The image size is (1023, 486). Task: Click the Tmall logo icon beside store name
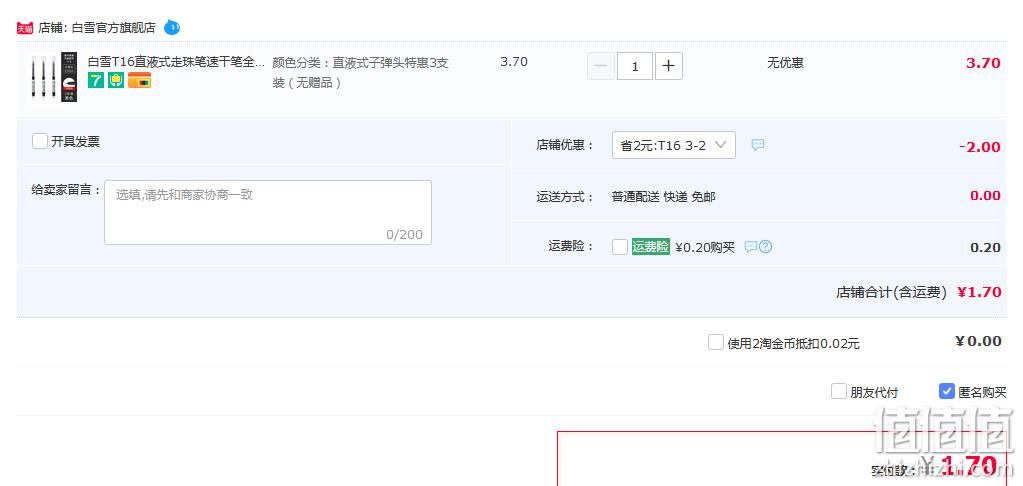point(25,28)
